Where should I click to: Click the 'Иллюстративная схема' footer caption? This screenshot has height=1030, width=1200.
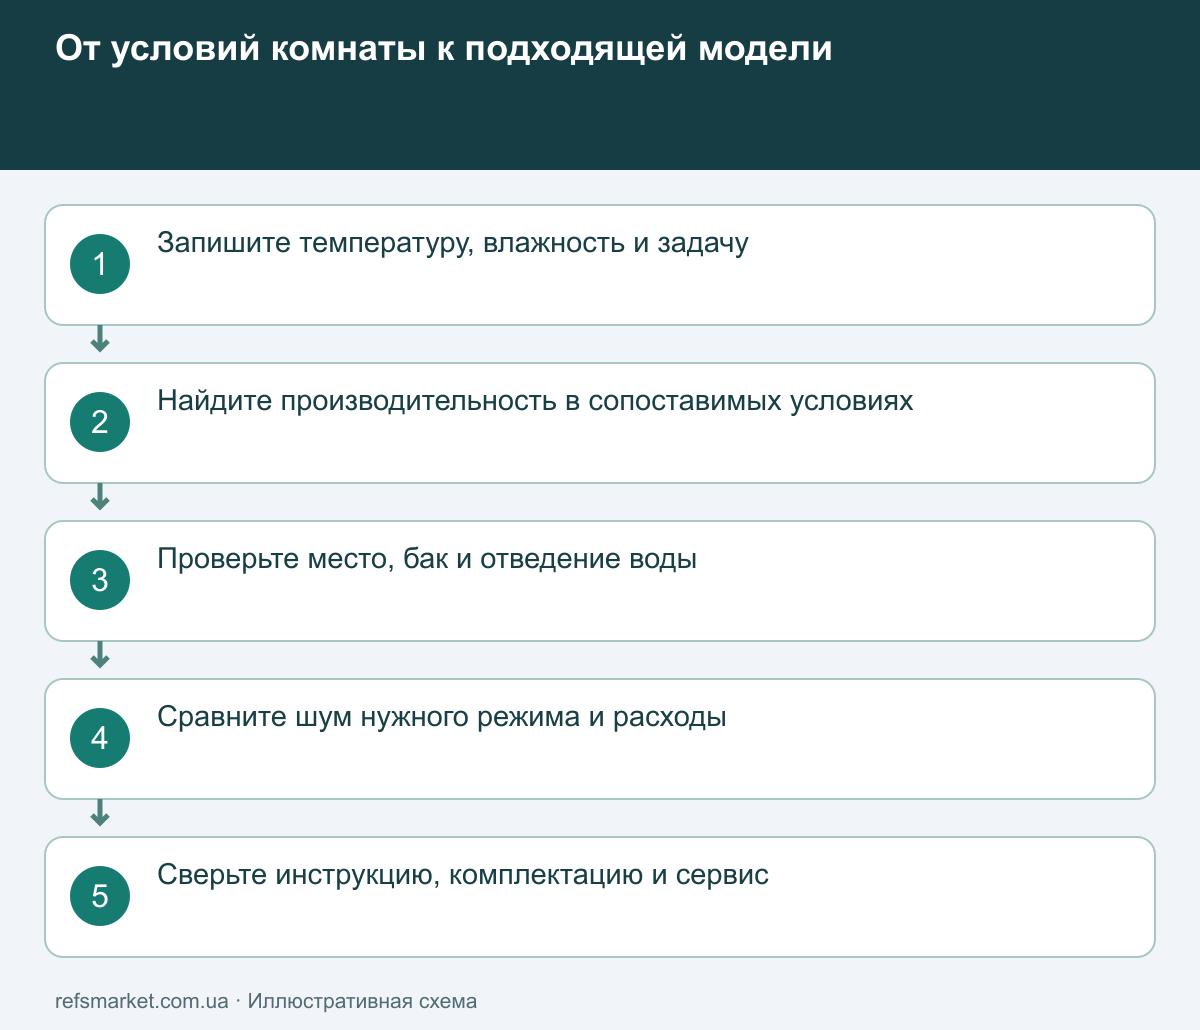[x=362, y=1001]
